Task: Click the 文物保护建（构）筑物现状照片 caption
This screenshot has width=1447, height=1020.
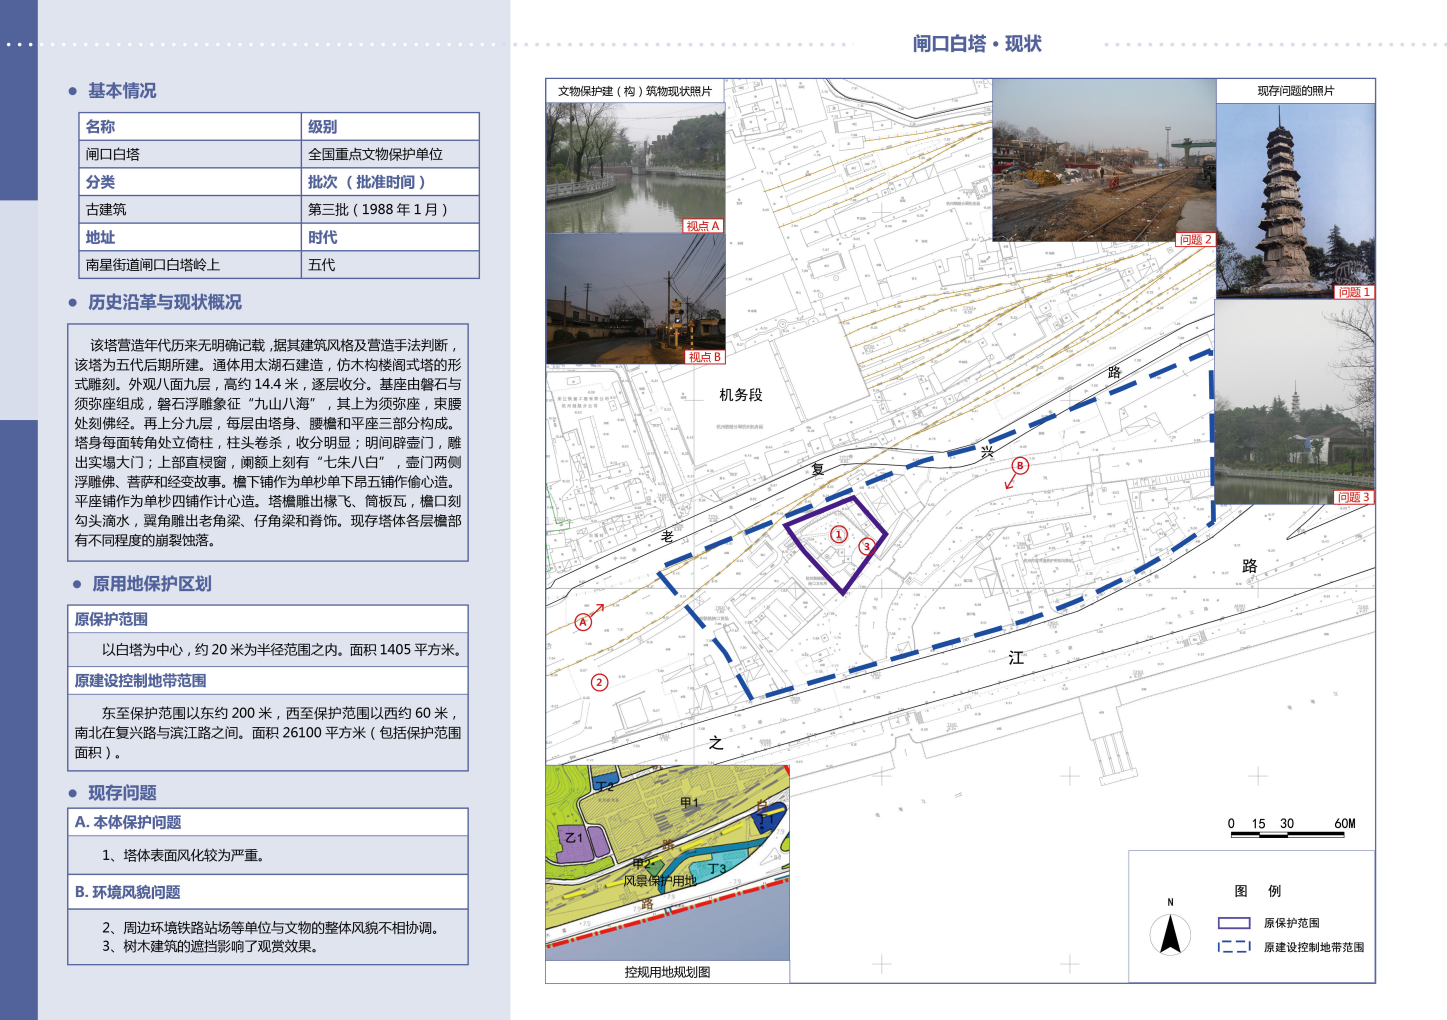Action: [635, 91]
